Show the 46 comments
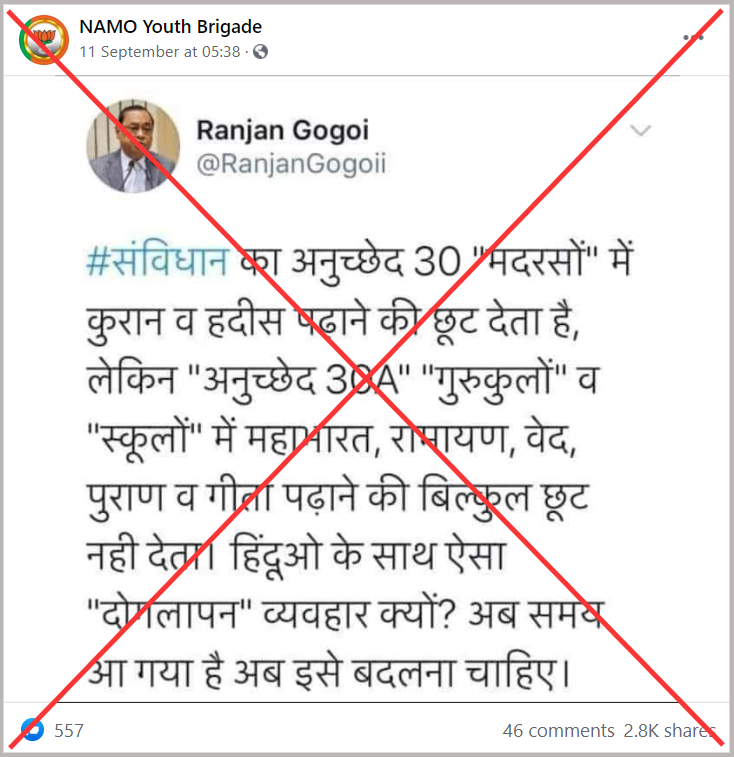Viewport: 734px width, 757px height. point(559,730)
